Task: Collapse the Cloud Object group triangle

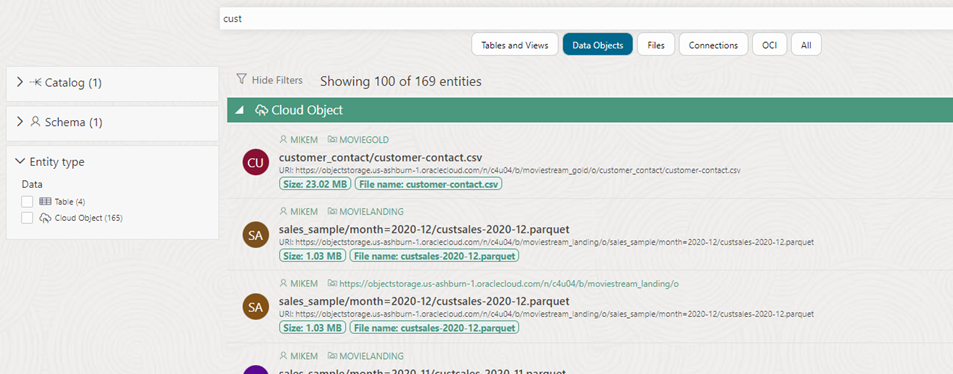Action: pyautogui.click(x=240, y=110)
